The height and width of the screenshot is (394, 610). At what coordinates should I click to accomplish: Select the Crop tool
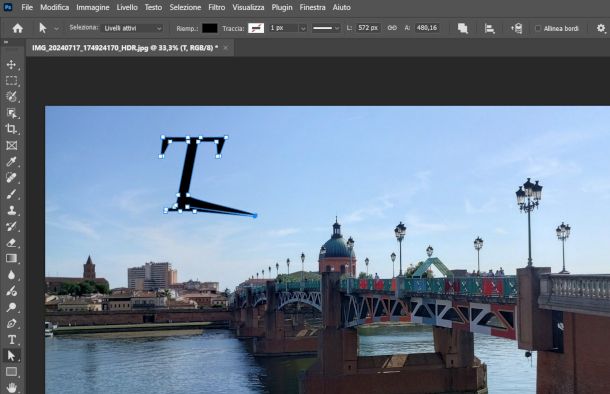(11, 129)
